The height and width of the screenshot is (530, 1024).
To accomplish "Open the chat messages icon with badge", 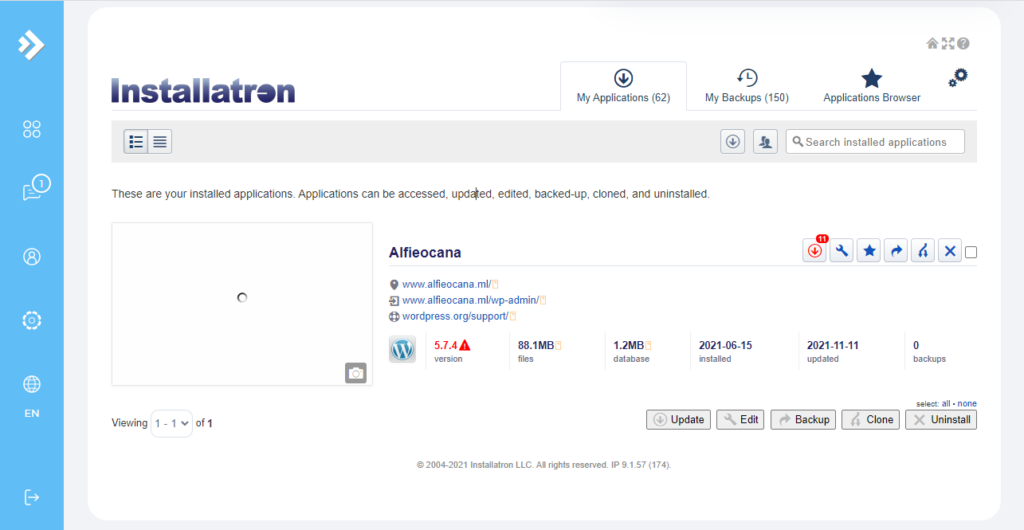I will (36, 188).
